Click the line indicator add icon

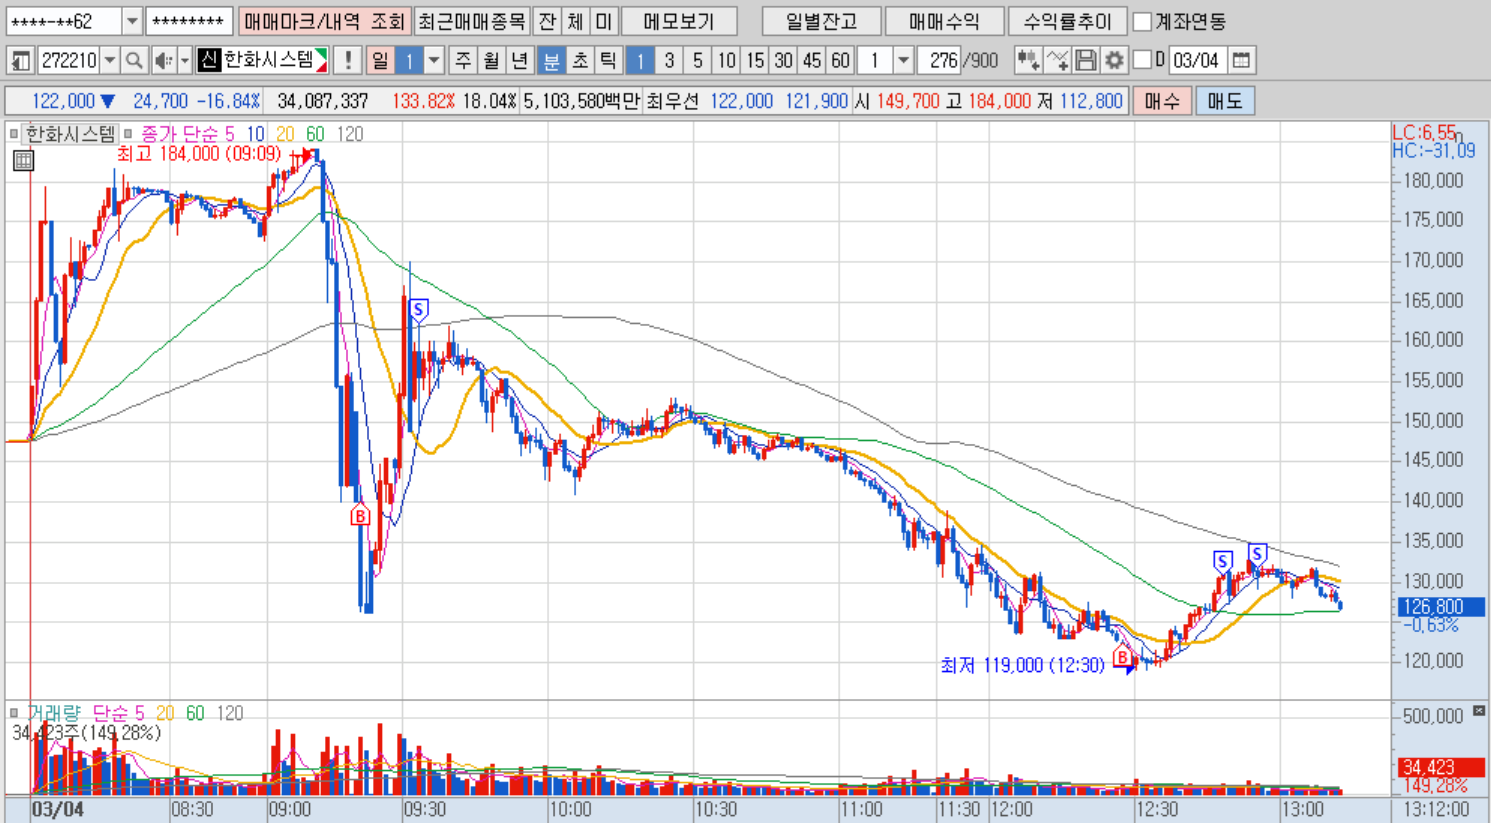(x=1057, y=61)
